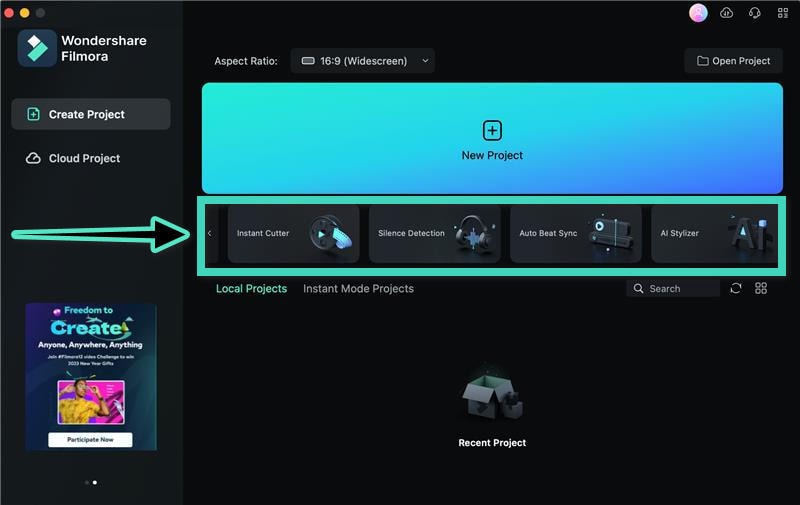Image resolution: width=800 pixels, height=505 pixels.
Task: Click the Cloud Project cloud icon
Action: [33, 158]
